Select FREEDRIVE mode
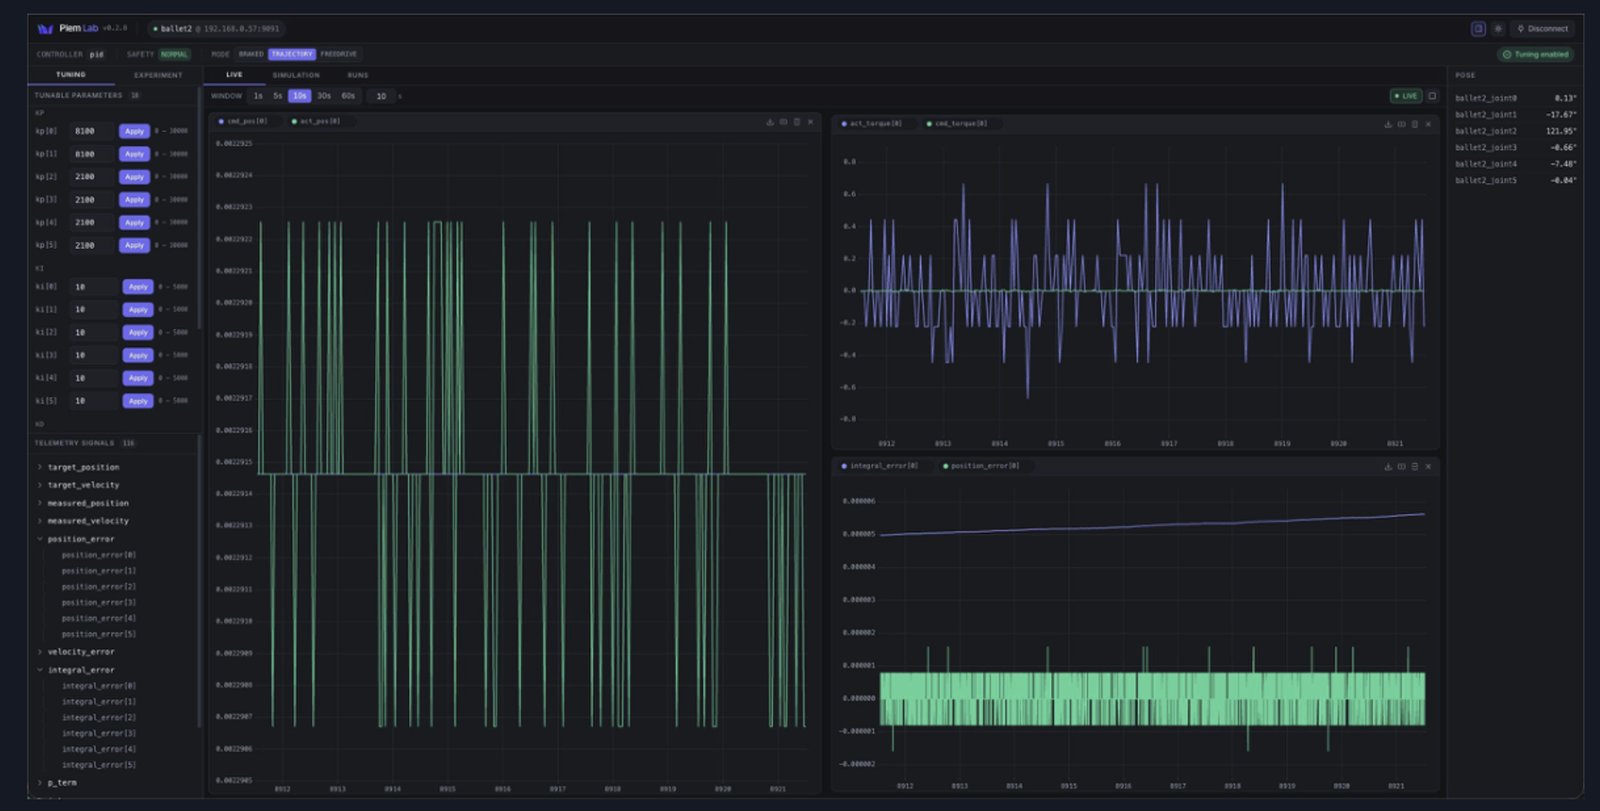1600x811 pixels. (339, 54)
